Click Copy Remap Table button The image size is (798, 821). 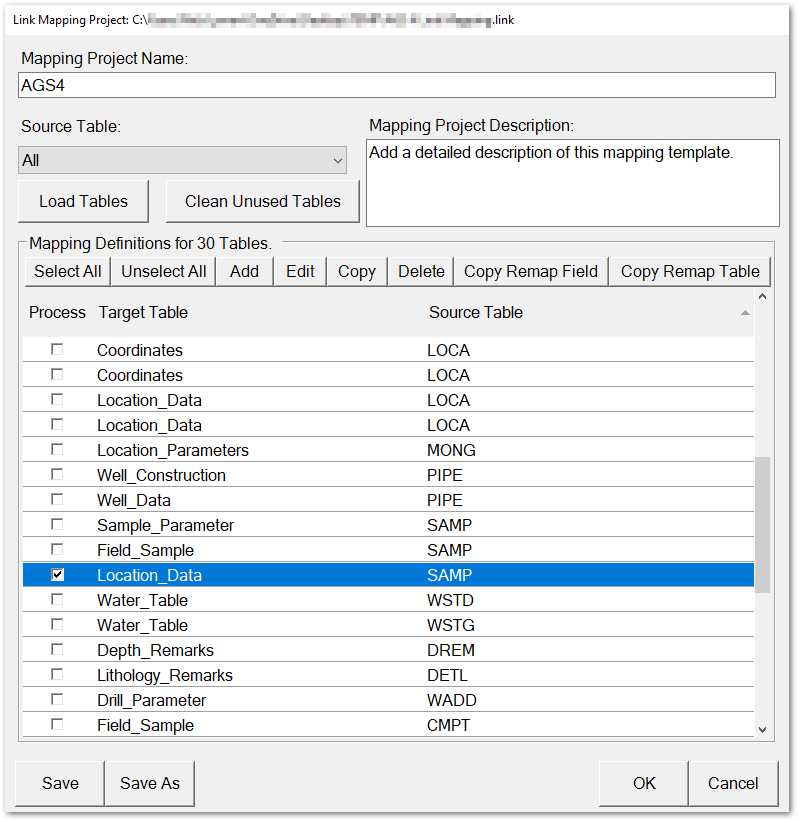pos(690,271)
